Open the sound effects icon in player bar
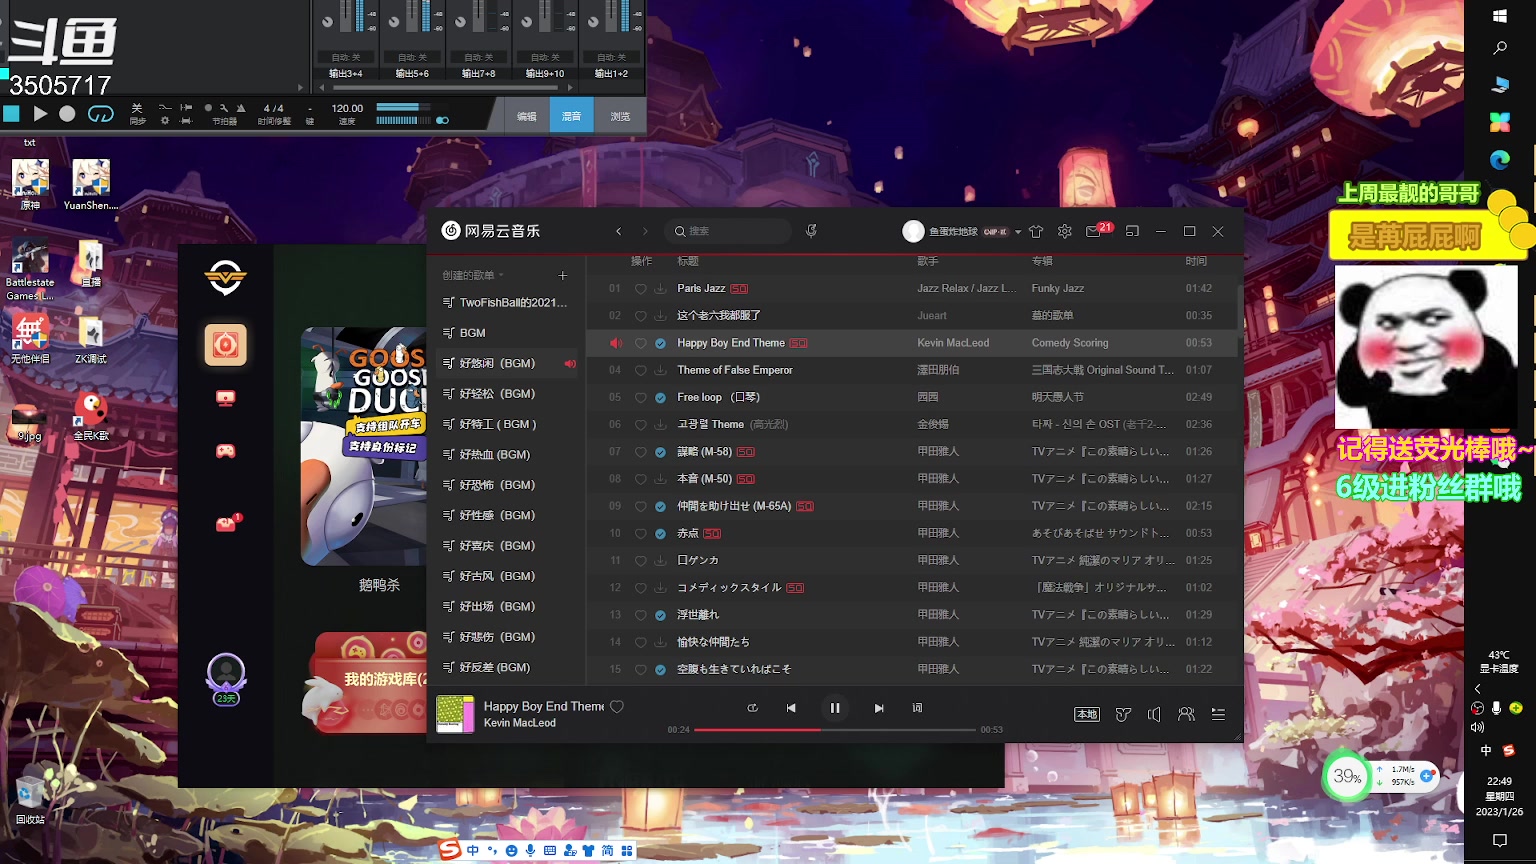The image size is (1536, 864). click(x=1123, y=714)
